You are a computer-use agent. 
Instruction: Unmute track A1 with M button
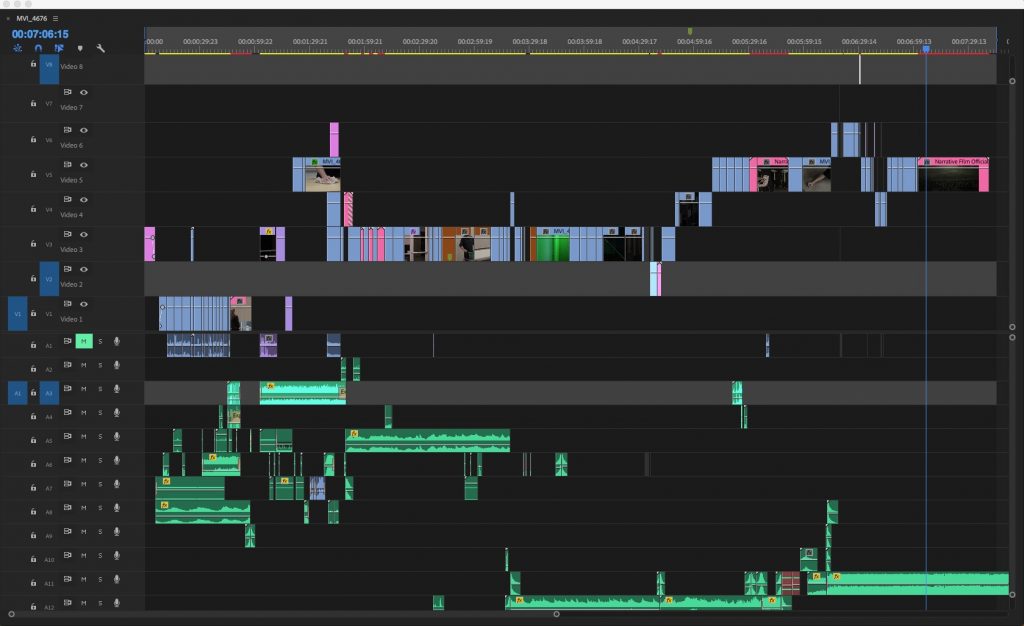click(84, 341)
